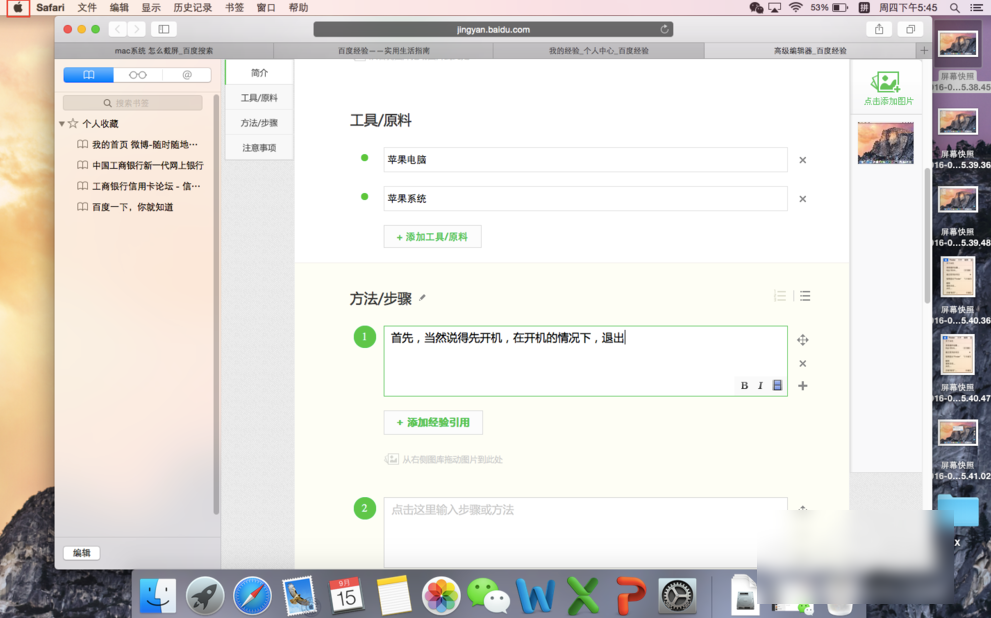This screenshot has width=991, height=618.
Task: Click the move handle beside step 1
Action: point(803,340)
